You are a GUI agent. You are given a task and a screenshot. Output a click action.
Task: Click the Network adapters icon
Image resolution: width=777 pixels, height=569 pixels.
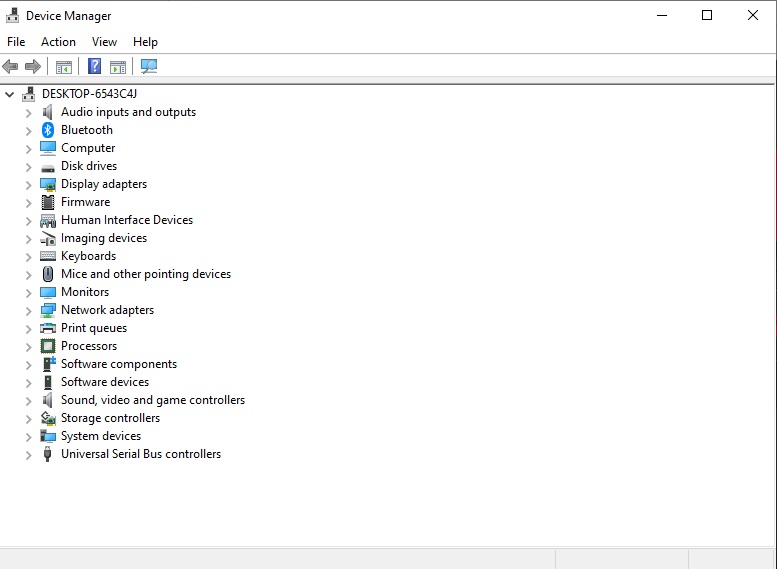click(48, 310)
